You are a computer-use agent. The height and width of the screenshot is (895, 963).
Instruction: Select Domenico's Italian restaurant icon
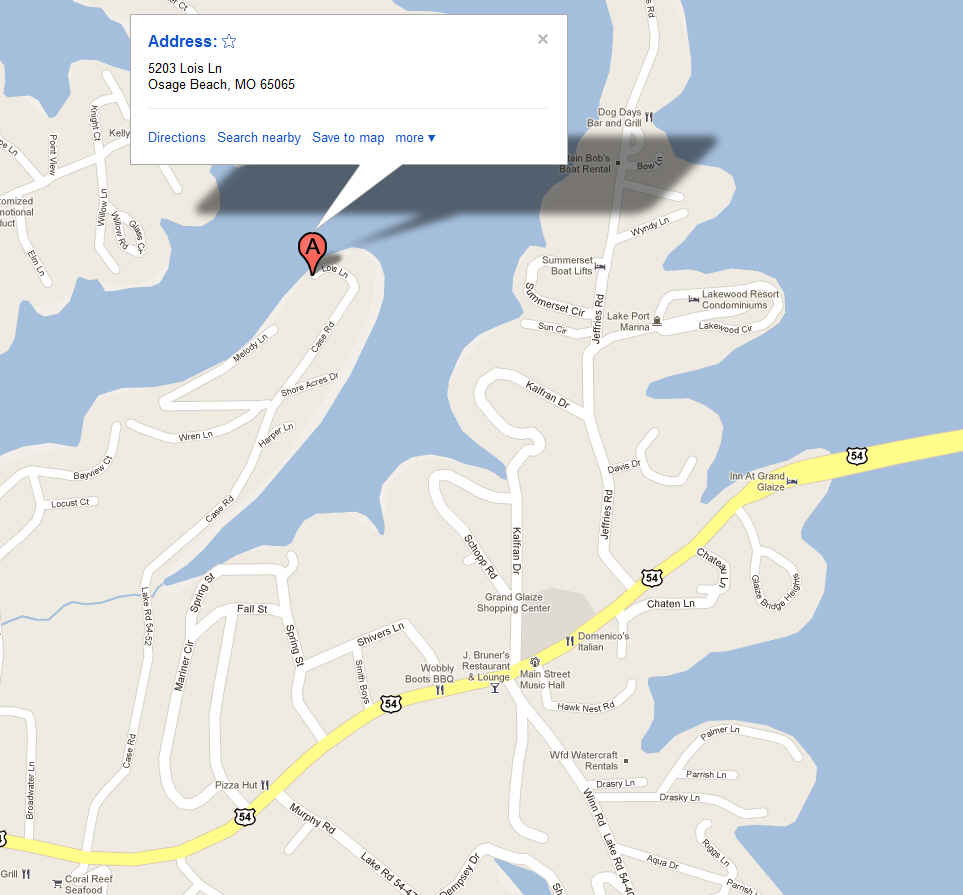click(570, 641)
